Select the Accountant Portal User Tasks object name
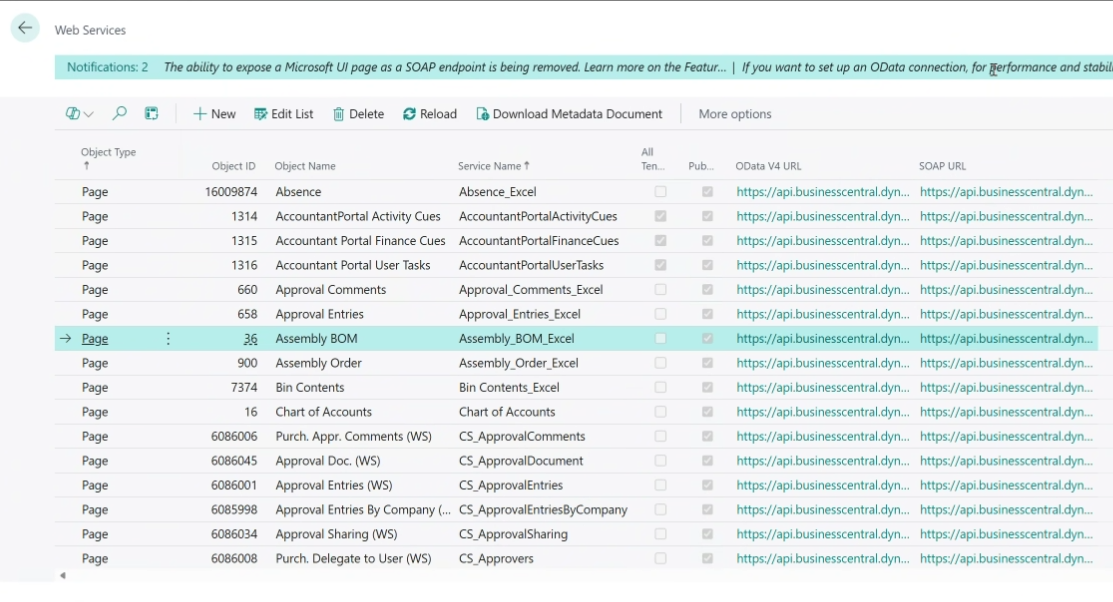 click(353, 265)
